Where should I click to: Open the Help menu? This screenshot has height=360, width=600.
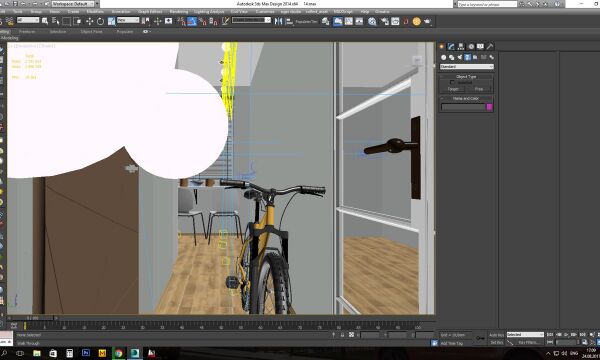pos(365,12)
